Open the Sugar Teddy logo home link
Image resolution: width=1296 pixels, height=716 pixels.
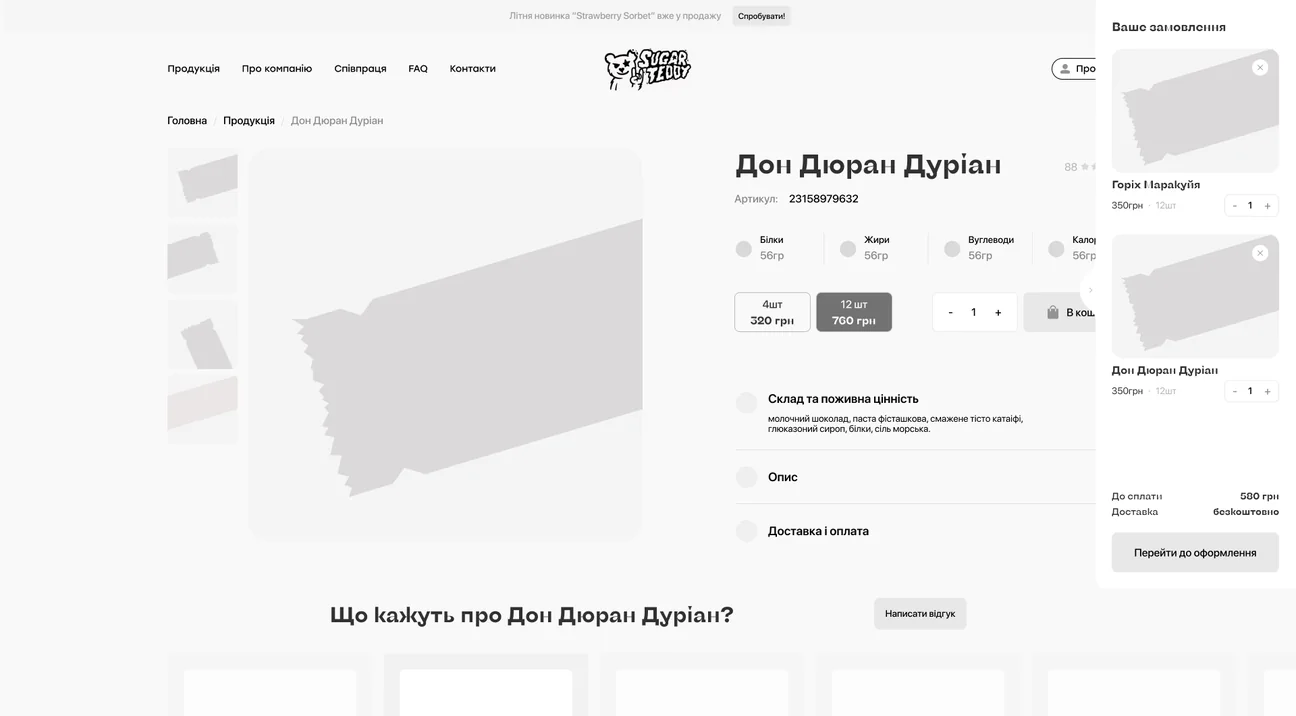(x=647, y=69)
